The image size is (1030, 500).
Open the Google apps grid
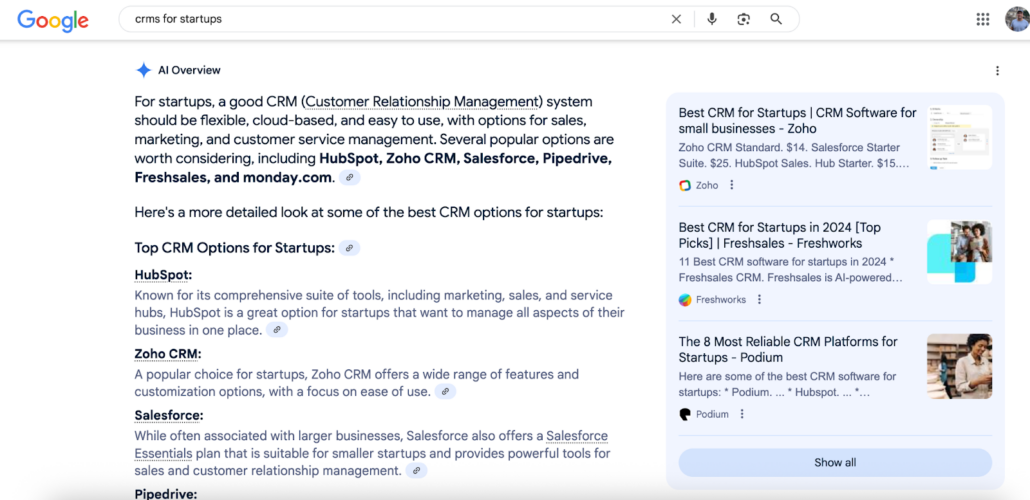click(983, 19)
